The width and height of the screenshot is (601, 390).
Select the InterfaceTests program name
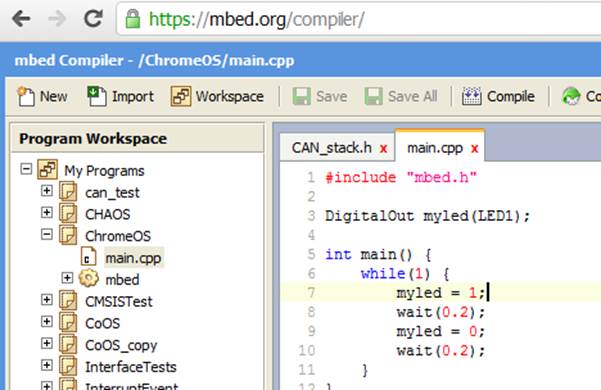(131, 367)
